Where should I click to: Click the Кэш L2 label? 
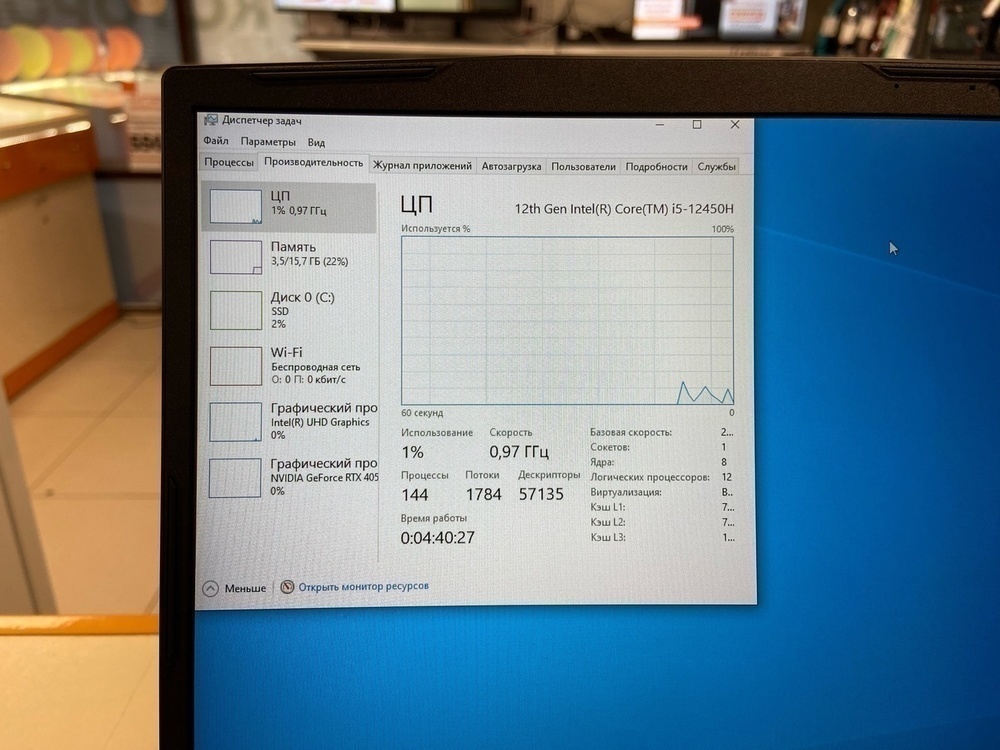click(608, 522)
